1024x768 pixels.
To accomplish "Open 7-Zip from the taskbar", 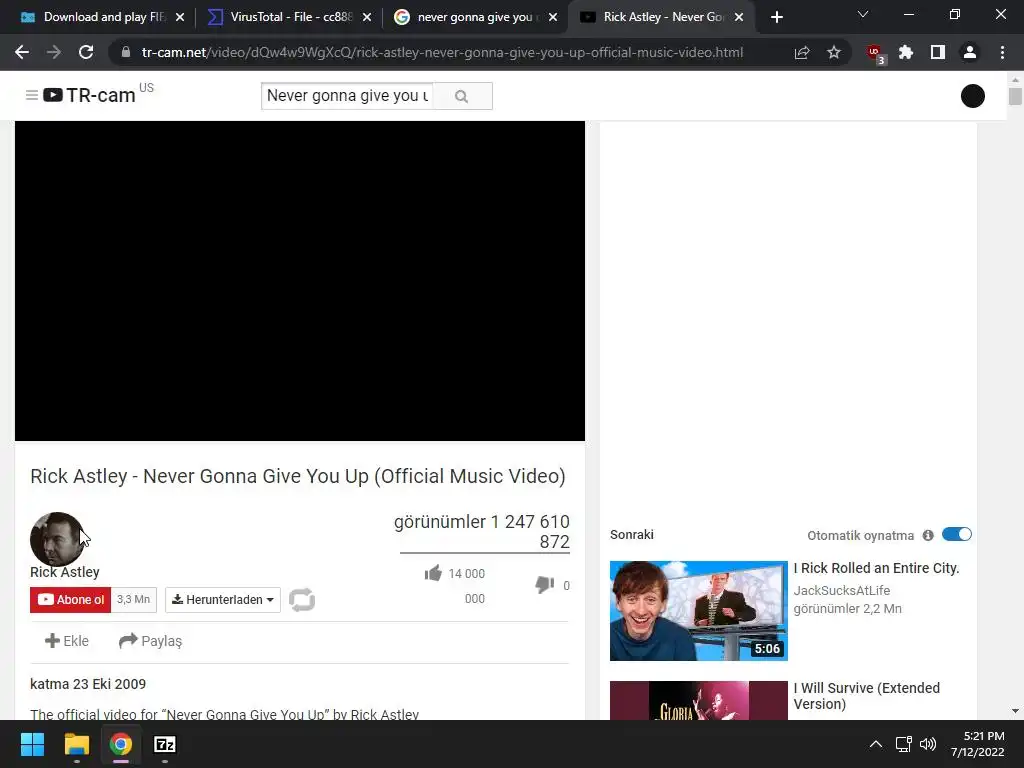I will 165,744.
